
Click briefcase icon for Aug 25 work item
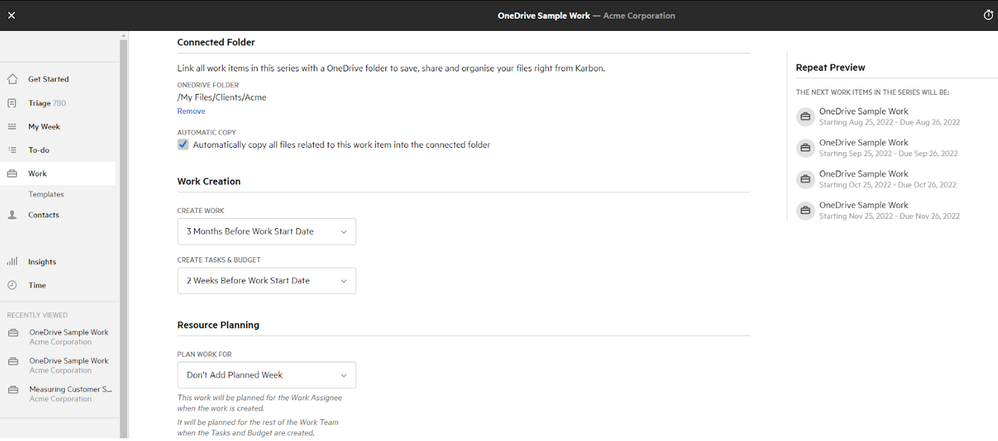click(804, 116)
